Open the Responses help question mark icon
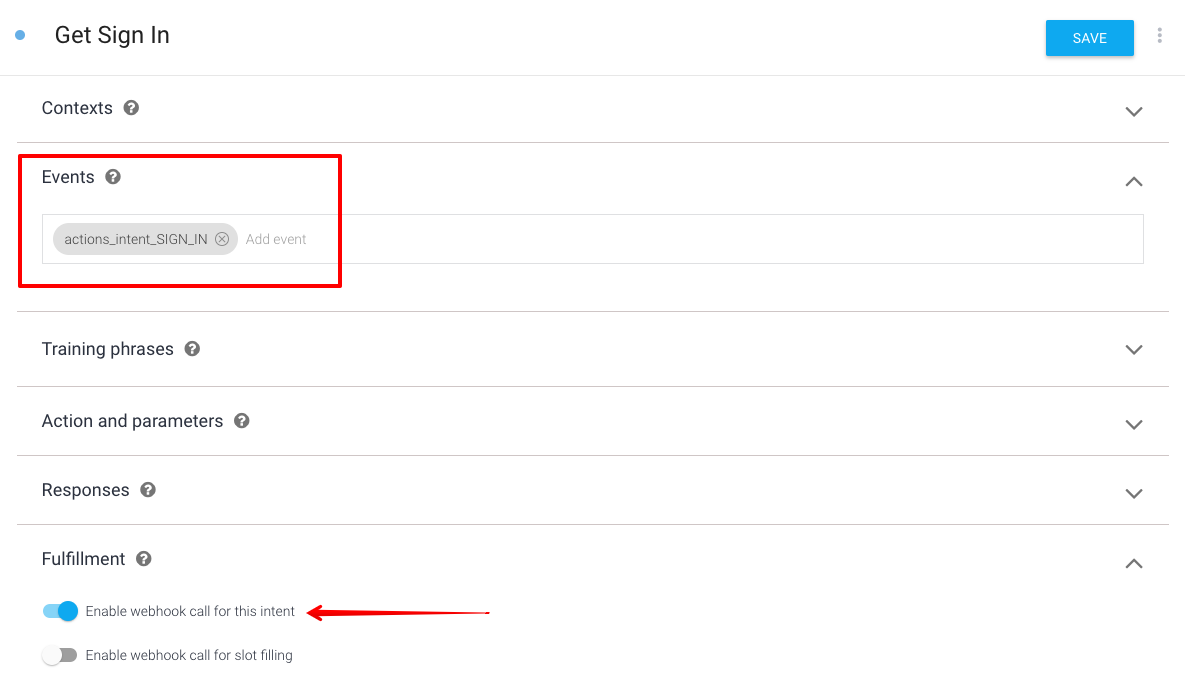Image resolution: width=1185 pixels, height=691 pixels. (x=148, y=490)
